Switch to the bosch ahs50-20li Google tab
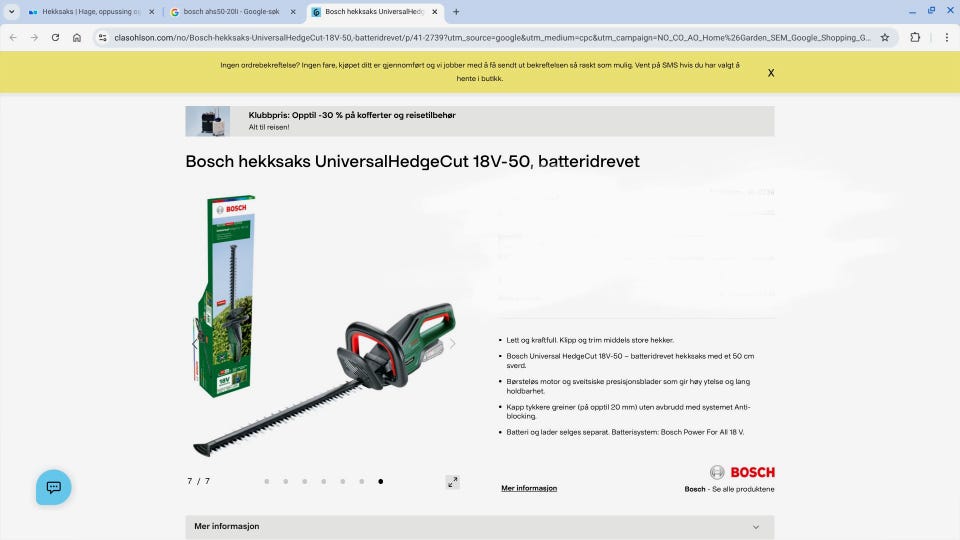This screenshot has height=540, width=960. 233,12
